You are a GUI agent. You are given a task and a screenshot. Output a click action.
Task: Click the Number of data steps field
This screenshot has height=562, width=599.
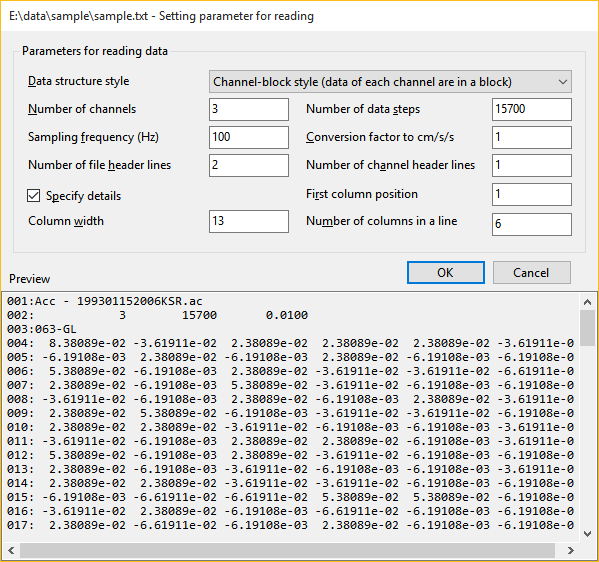532,109
